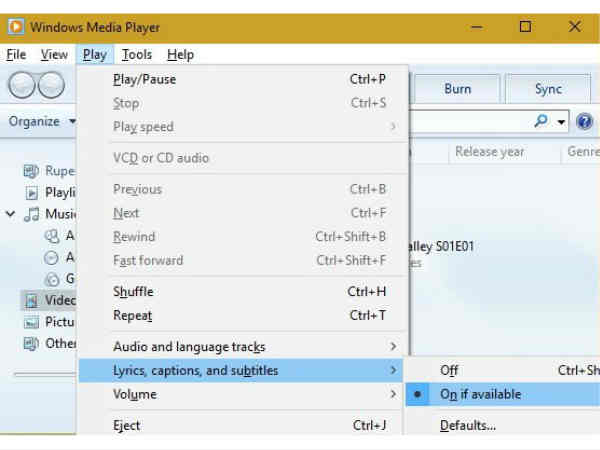Select the Genre icon under Music
Image resolution: width=600 pixels, height=450 pixels.
pyautogui.click(x=52, y=279)
